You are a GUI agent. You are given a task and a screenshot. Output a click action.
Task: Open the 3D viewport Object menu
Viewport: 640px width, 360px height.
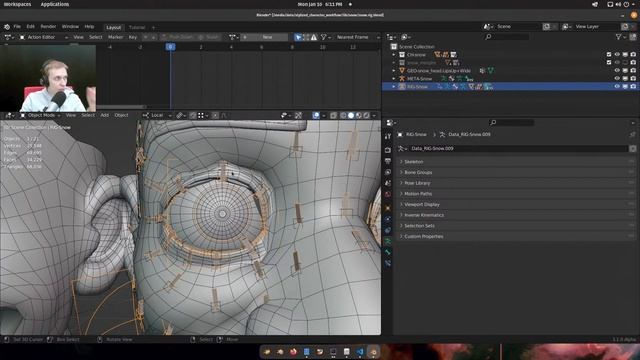click(121, 116)
